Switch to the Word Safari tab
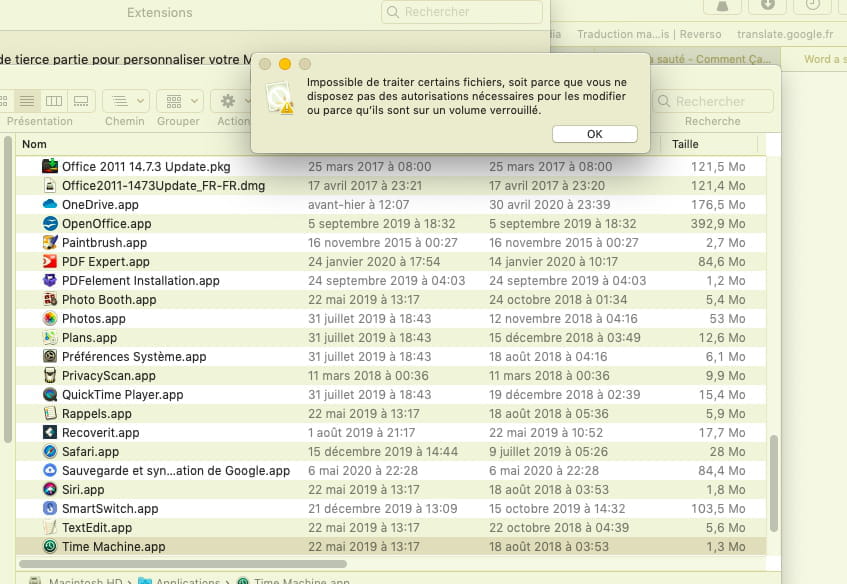The height and width of the screenshot is (584, 847). click(x=814, y=59)
